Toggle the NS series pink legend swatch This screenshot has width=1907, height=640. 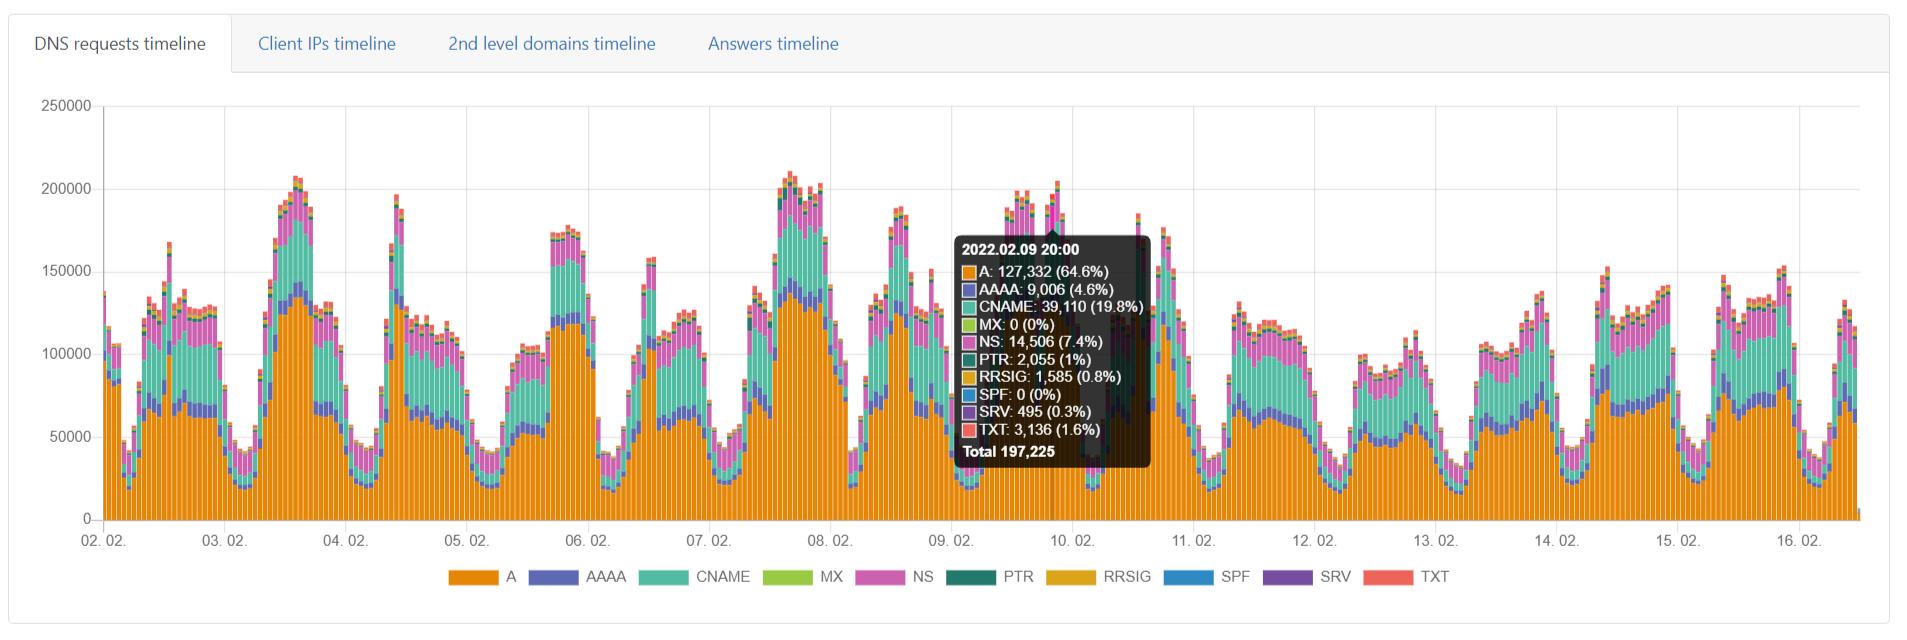point(880,577)
